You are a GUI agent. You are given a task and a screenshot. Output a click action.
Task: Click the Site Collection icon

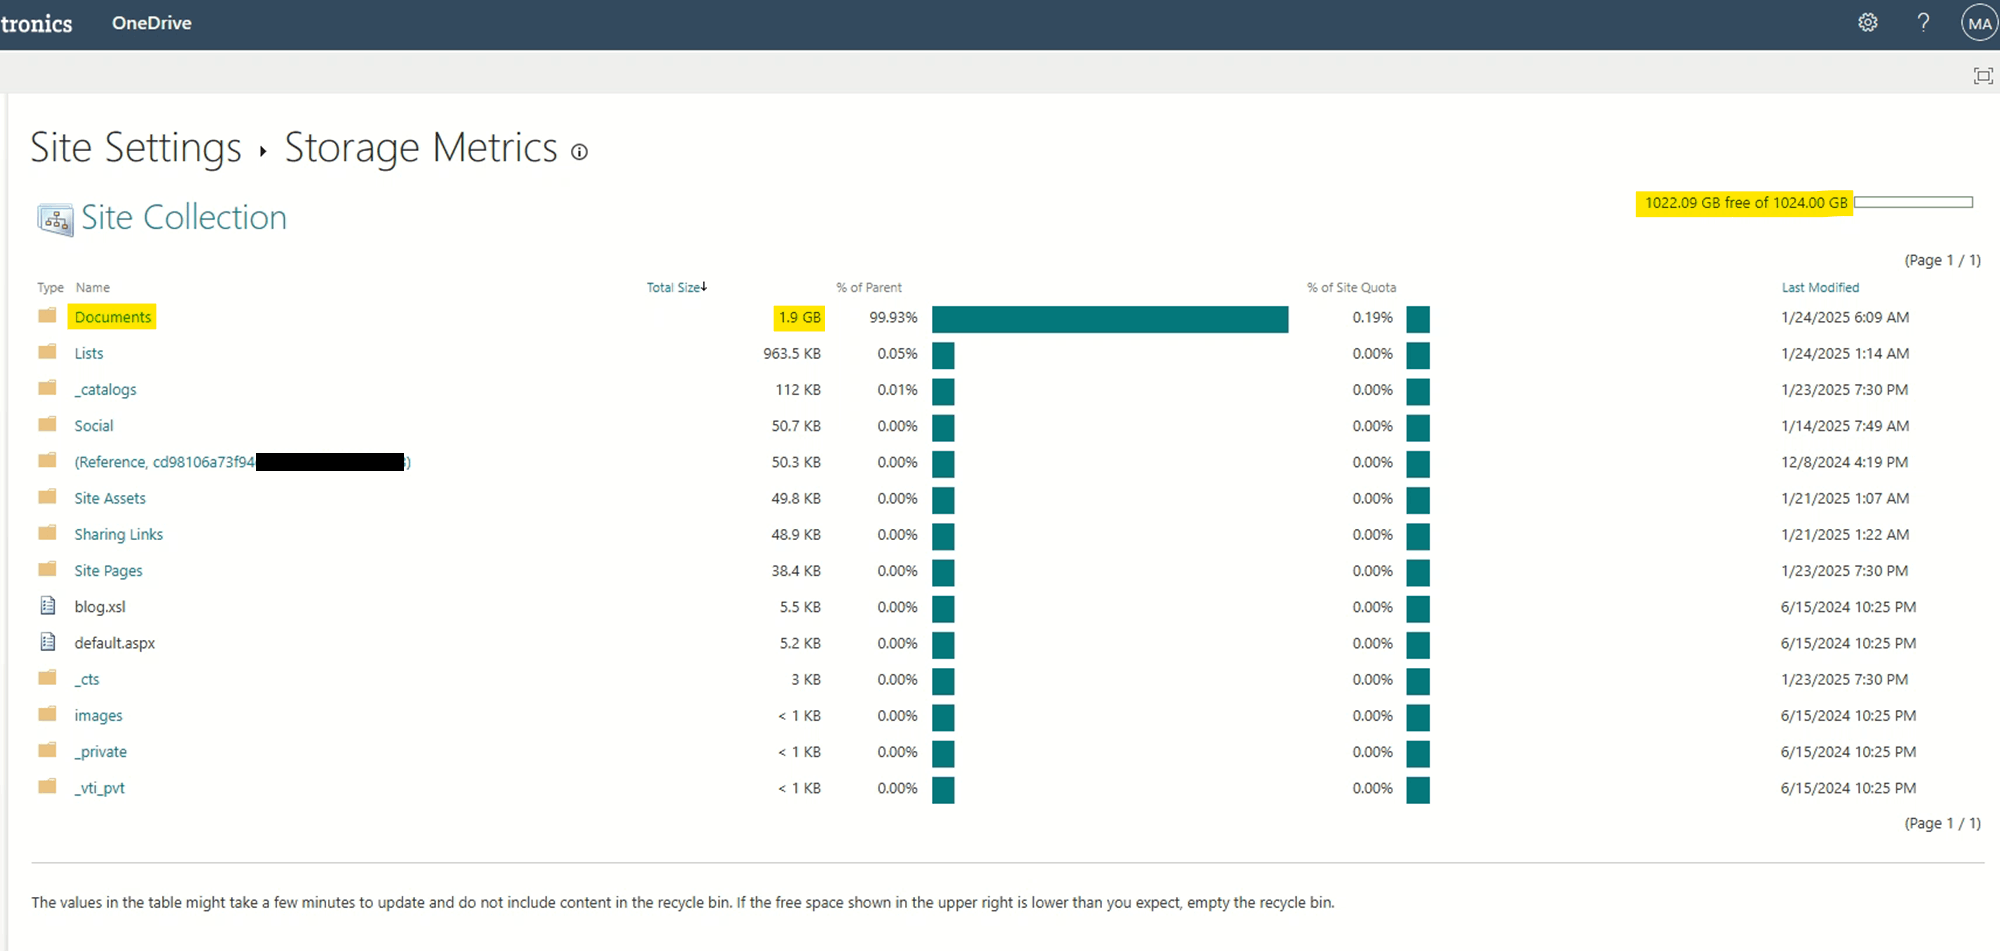55,219
